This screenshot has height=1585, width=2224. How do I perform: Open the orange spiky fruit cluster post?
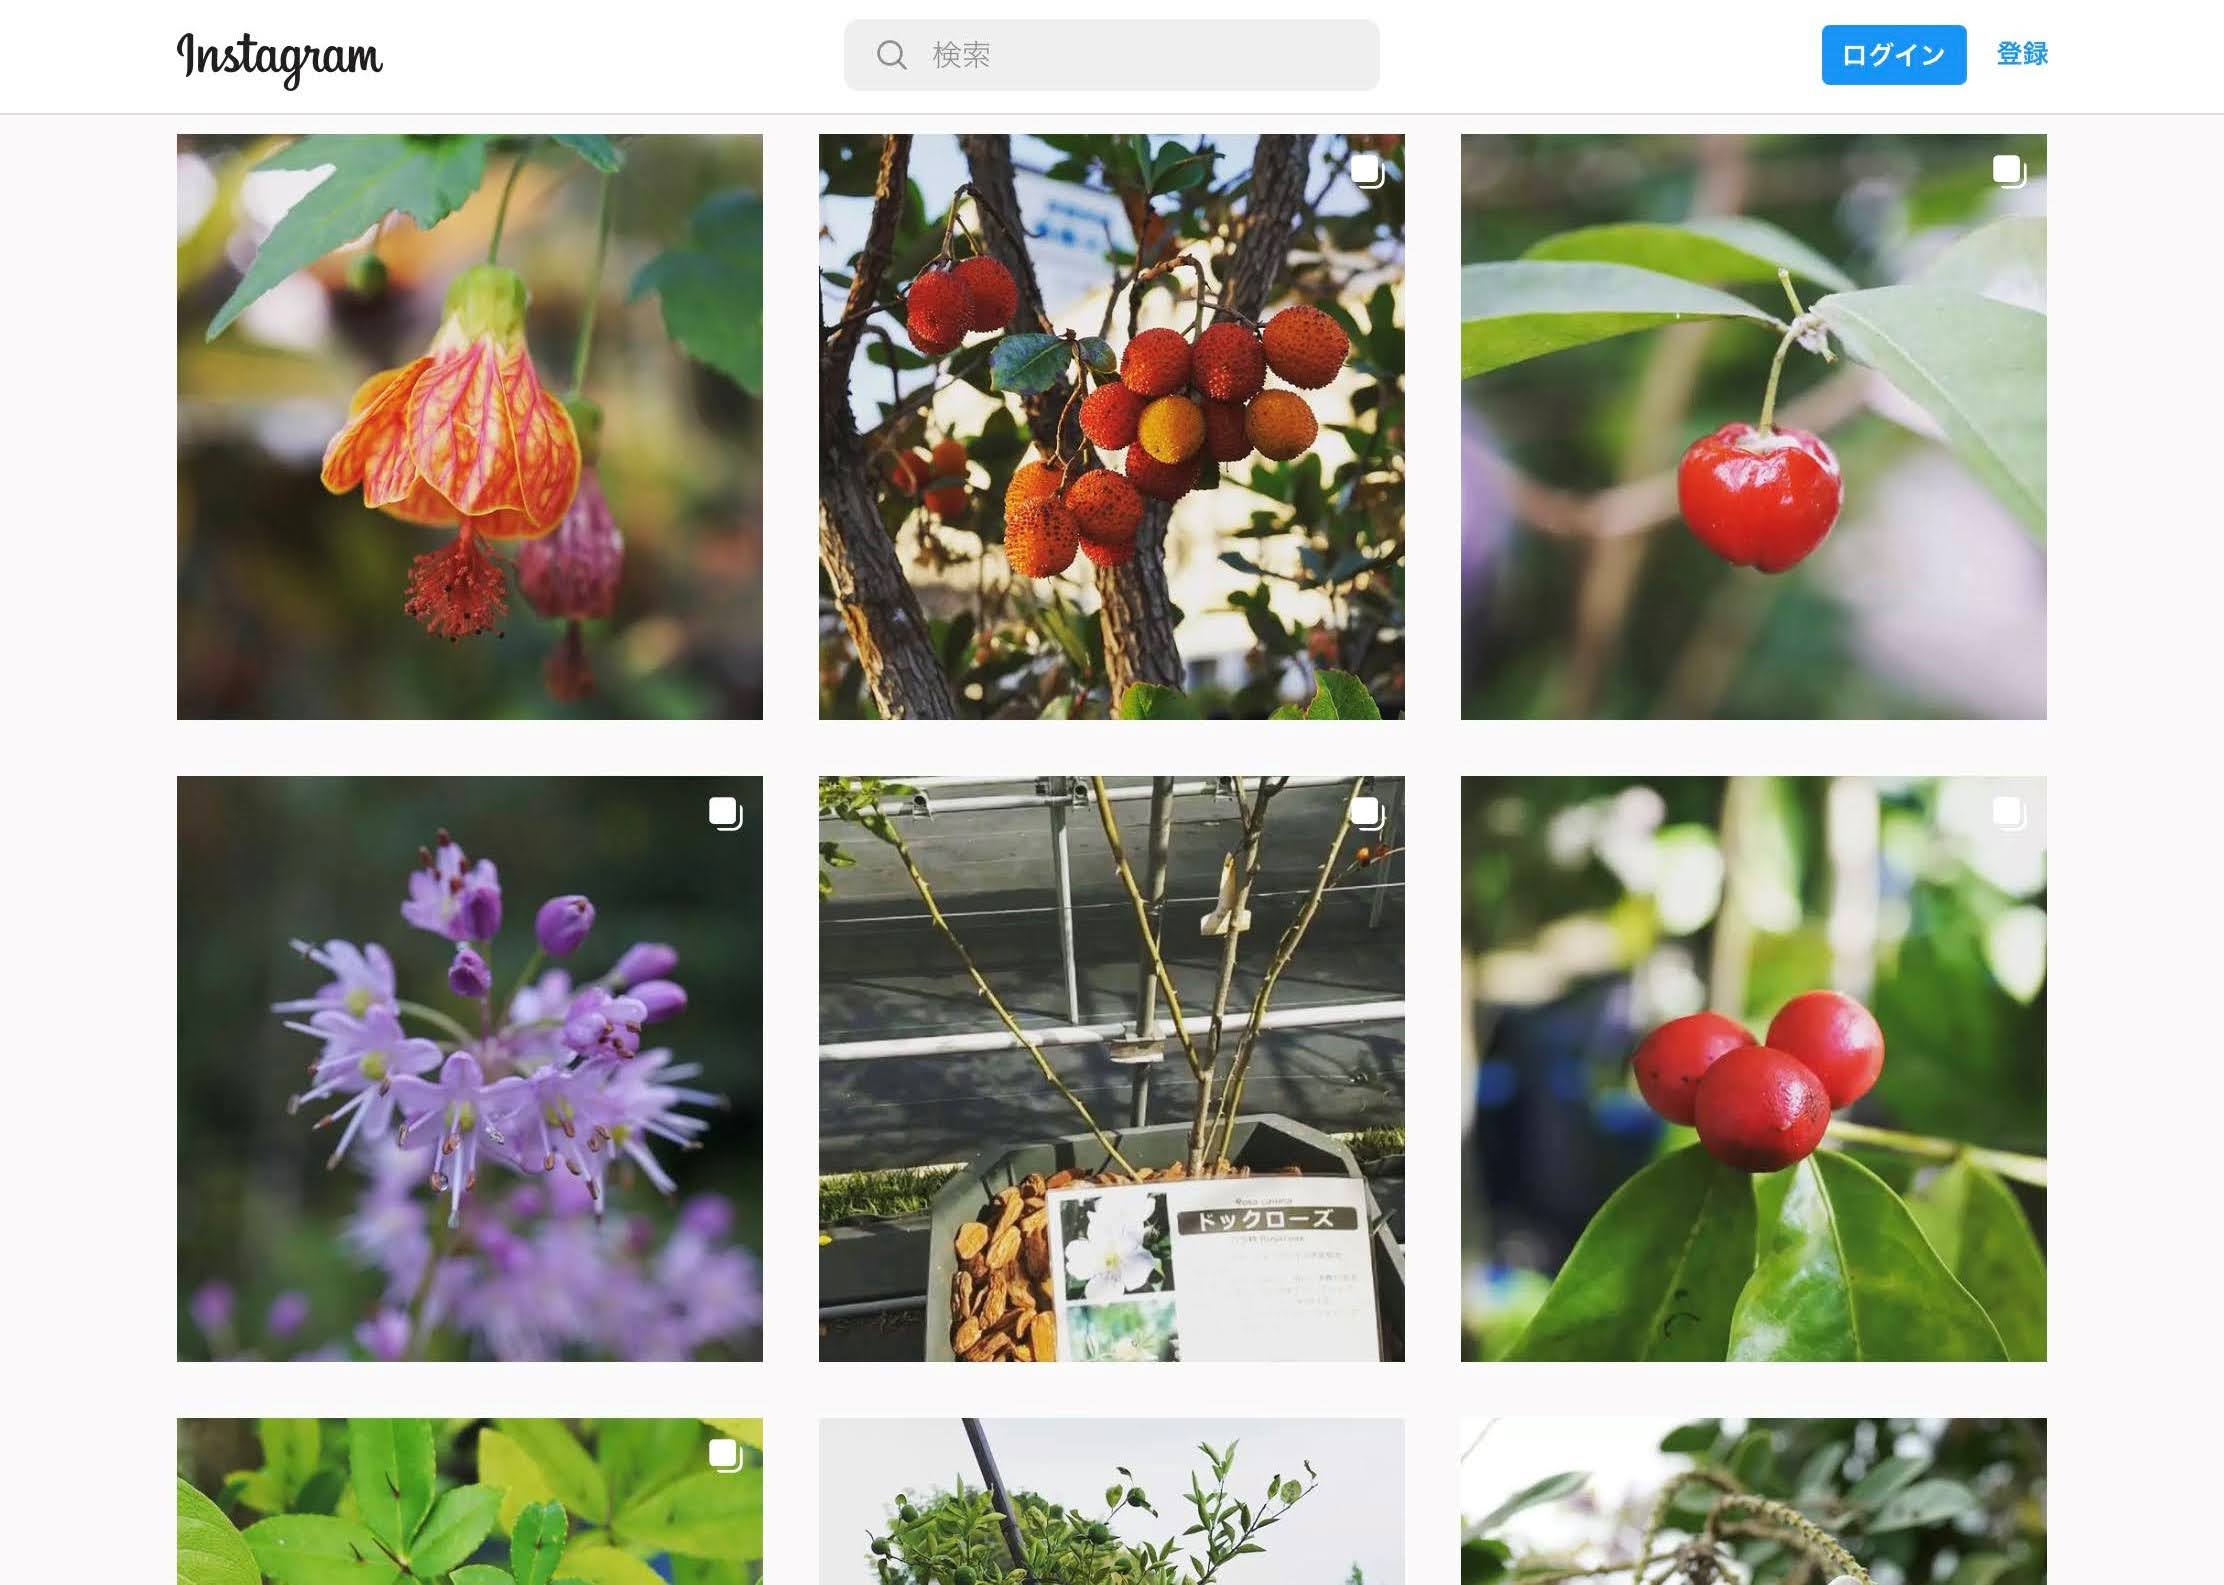1111,427
